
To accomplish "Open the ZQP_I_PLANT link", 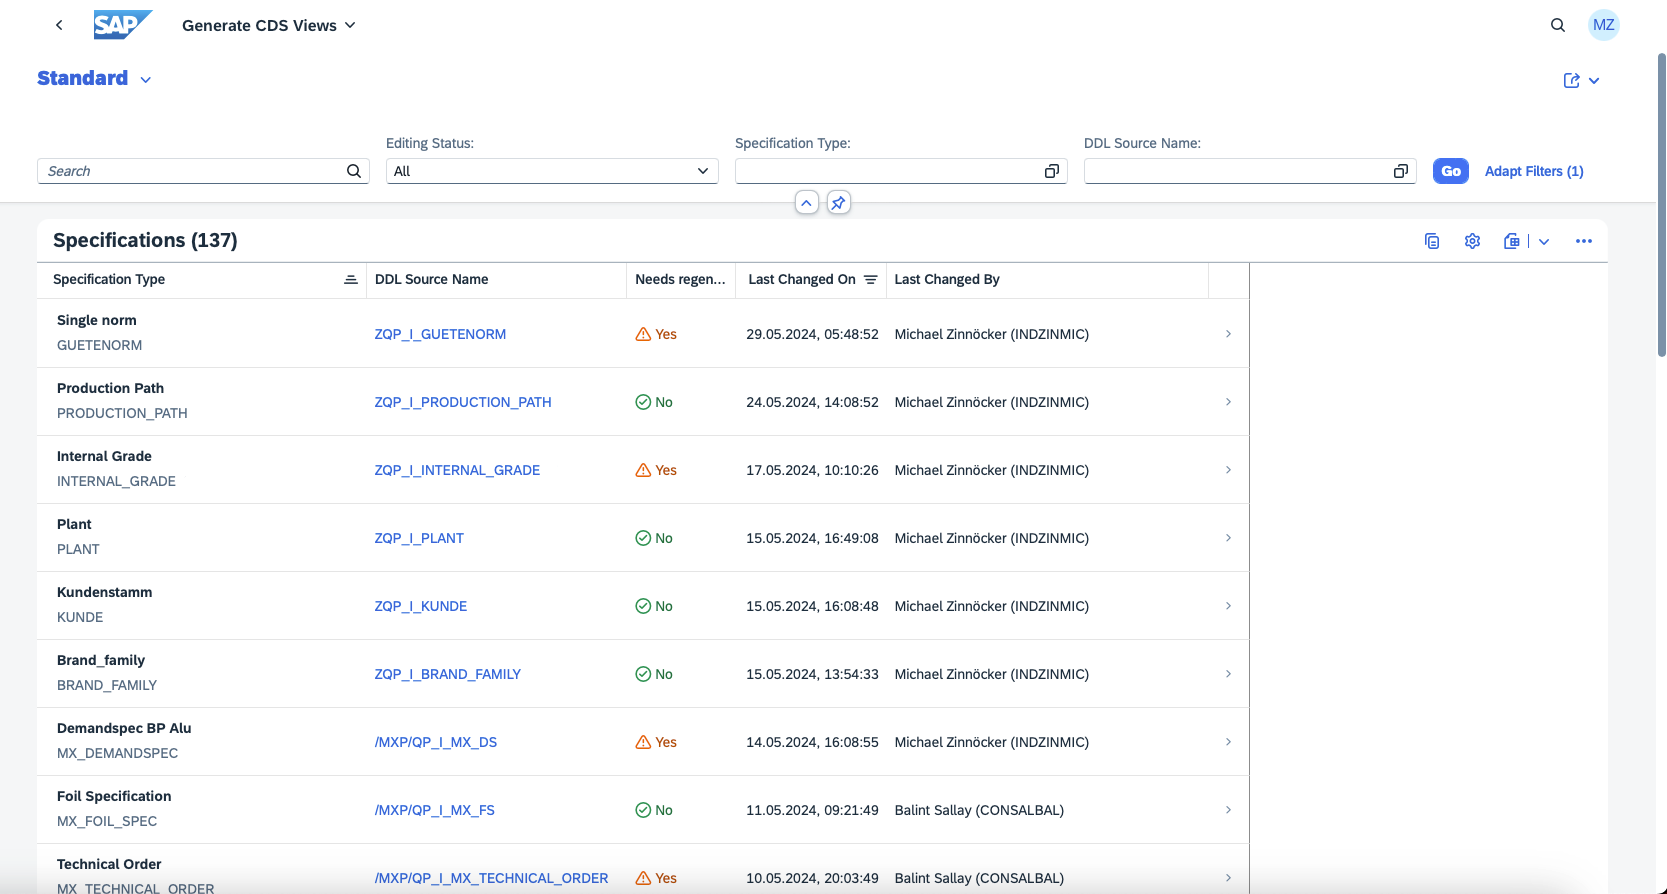I will coord(419,538).
